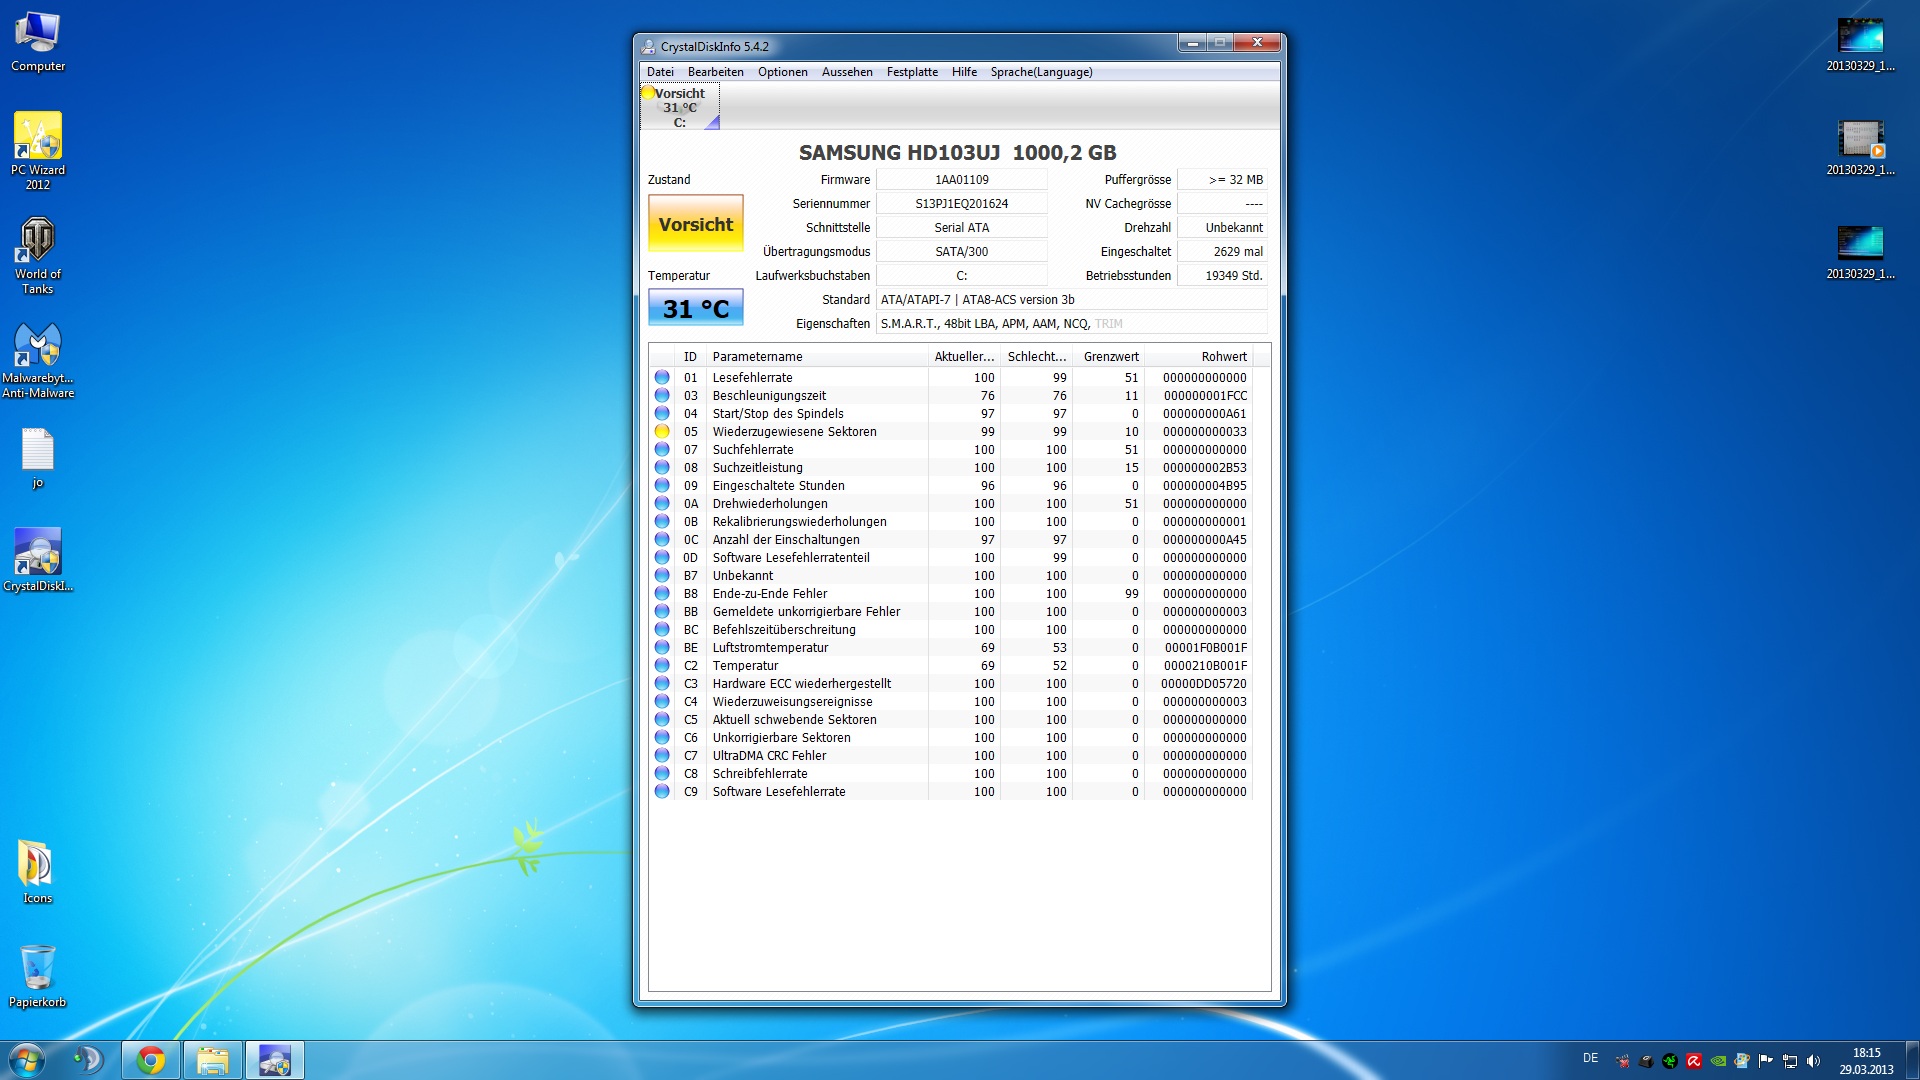Click the Chrome icon in the taskbar
1920x1080 pixels.
coord(151,1060)
